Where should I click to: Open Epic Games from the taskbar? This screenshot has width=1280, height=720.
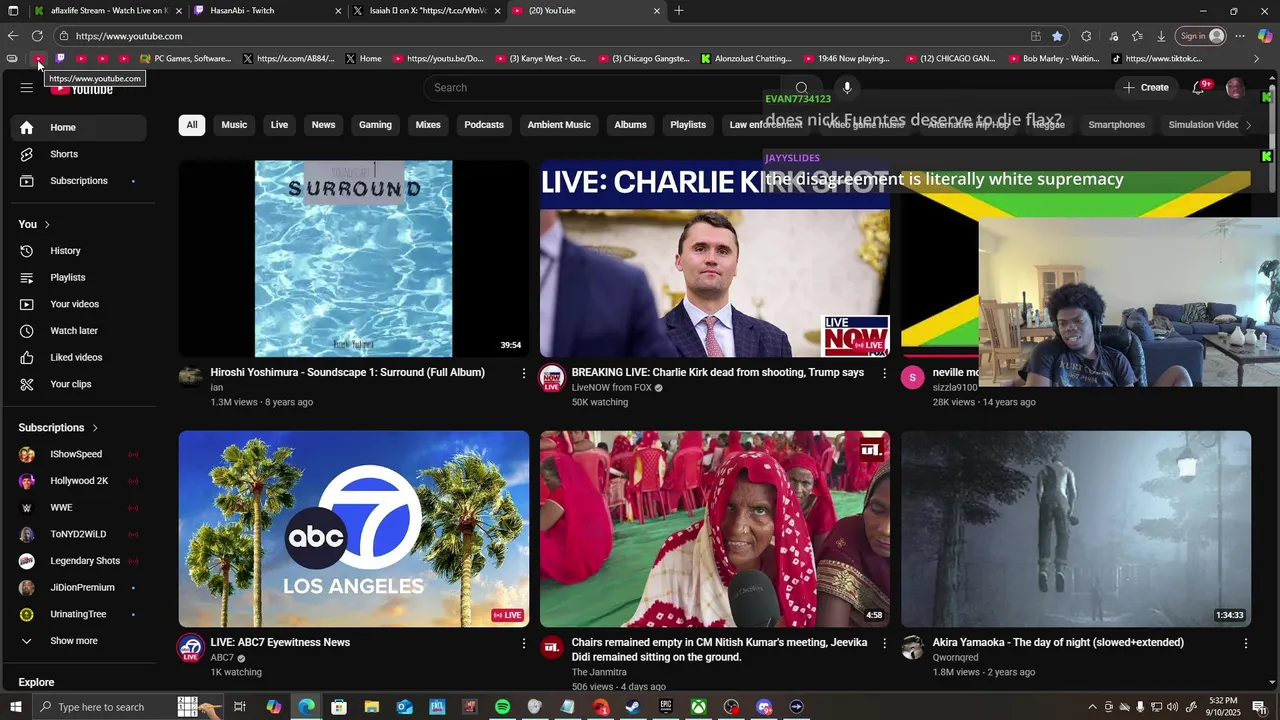[x=666, y=707]
